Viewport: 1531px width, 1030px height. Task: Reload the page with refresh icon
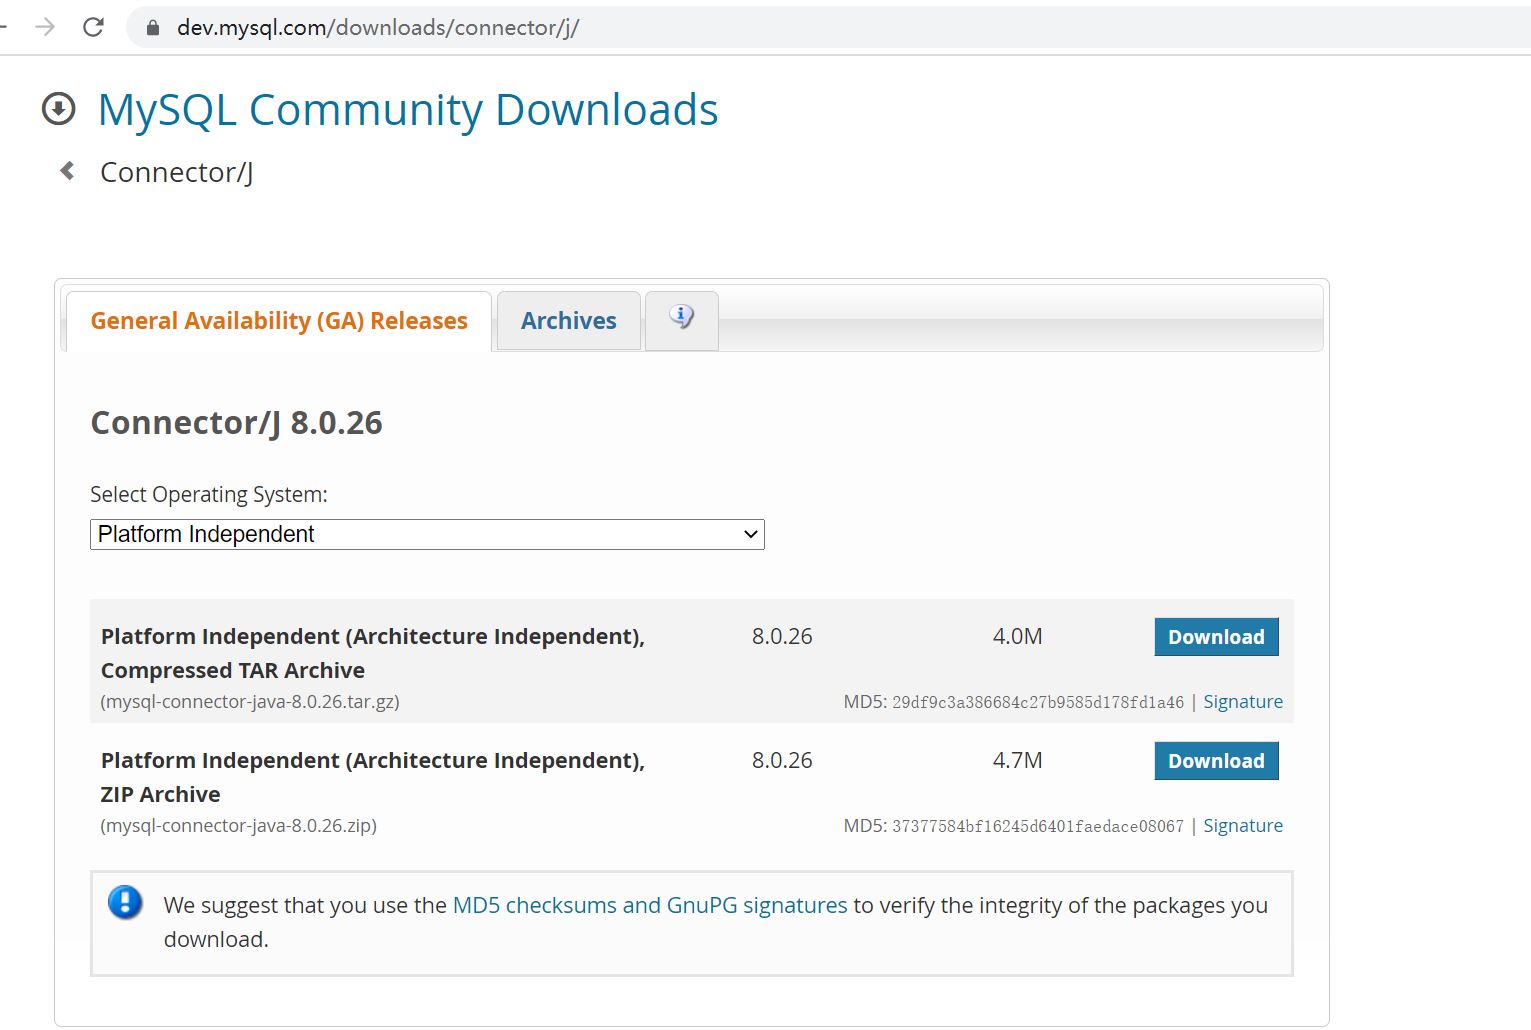(93, 27)
